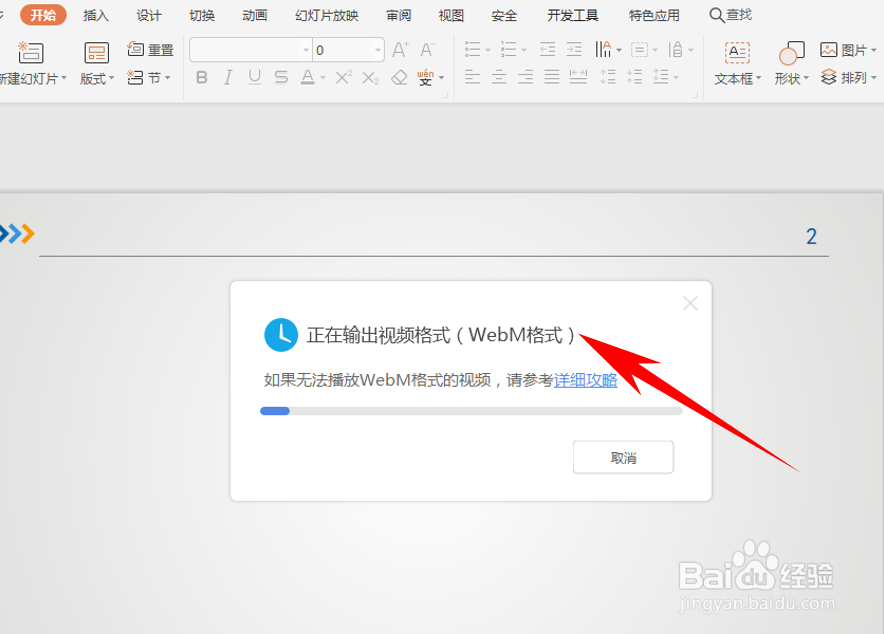Decrease font size with A- icon
The image size is (884, 634).
click(428, 50)
